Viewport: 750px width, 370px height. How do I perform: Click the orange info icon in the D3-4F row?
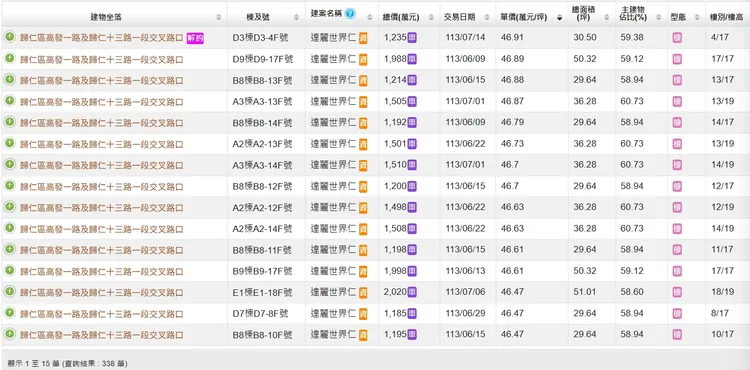click(x=363, y=38)
